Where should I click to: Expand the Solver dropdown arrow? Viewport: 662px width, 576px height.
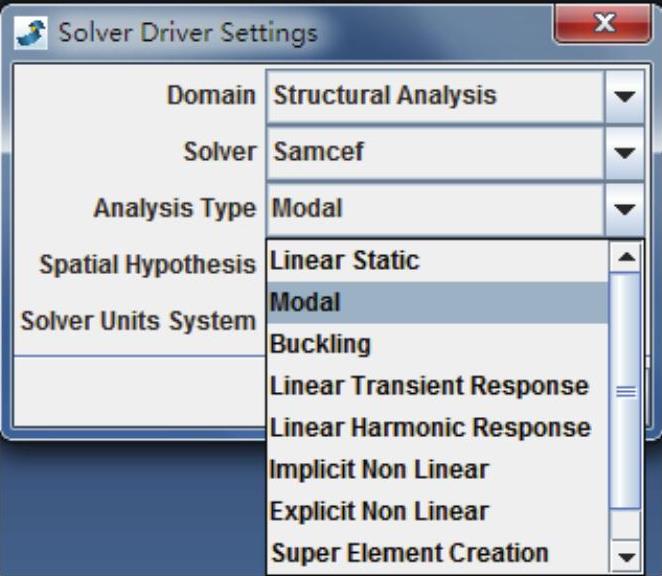point(625,154)
